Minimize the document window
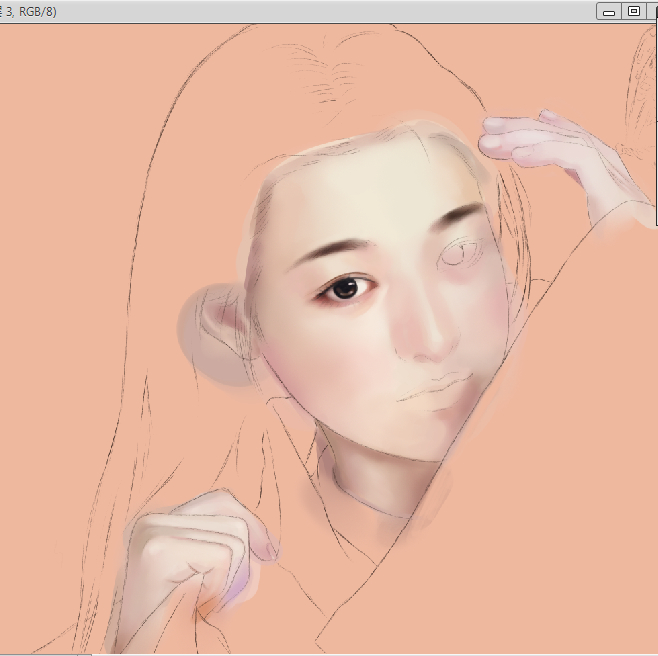The image size is (658, 656). [609, 11]
